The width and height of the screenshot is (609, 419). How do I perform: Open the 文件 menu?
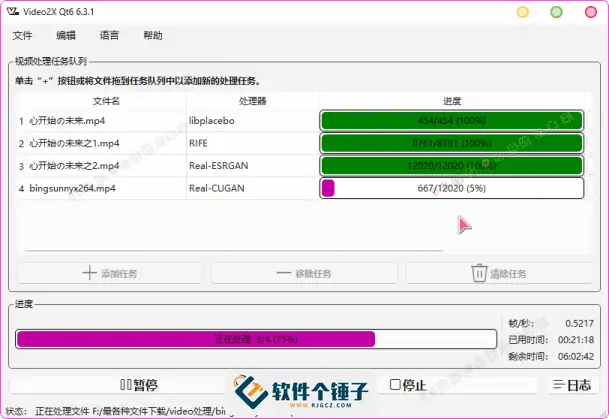[x=22, y=35]
